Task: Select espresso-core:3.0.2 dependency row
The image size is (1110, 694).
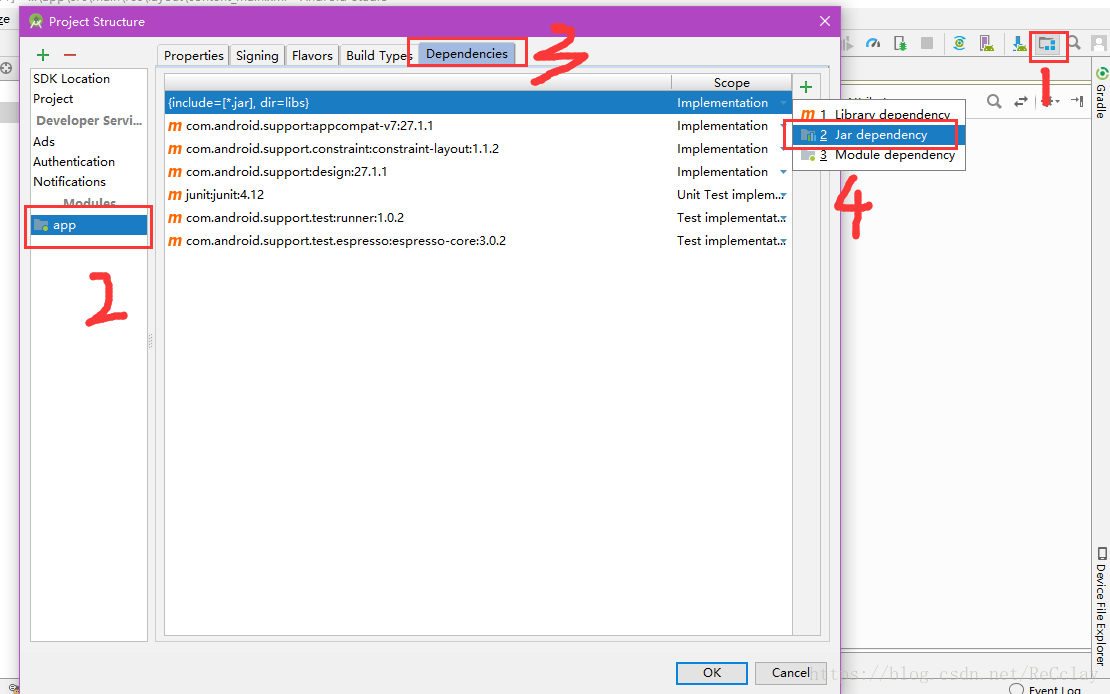Action: [478, 241]
